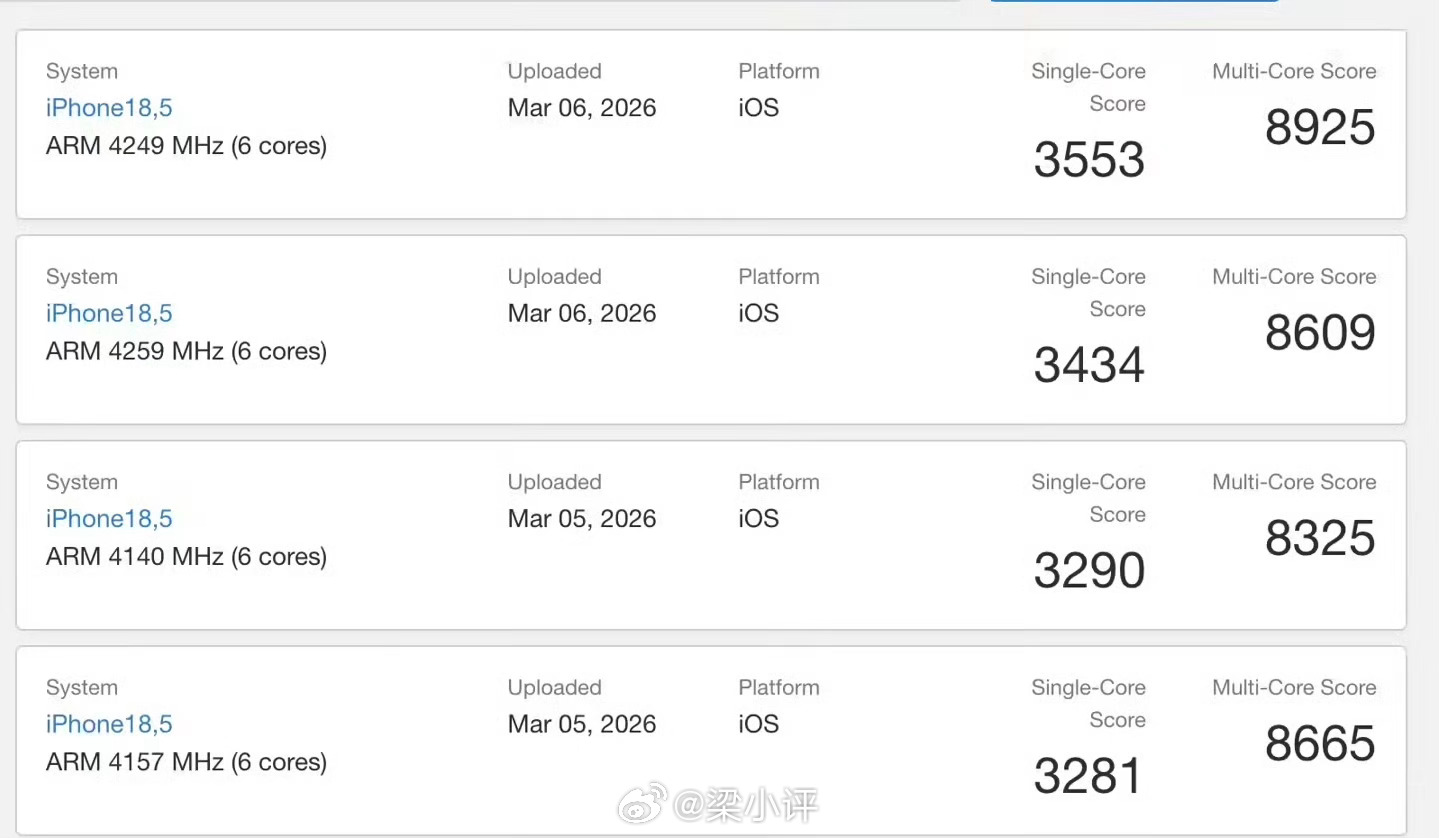Click the blue button at top edge

coord(1134,1)
